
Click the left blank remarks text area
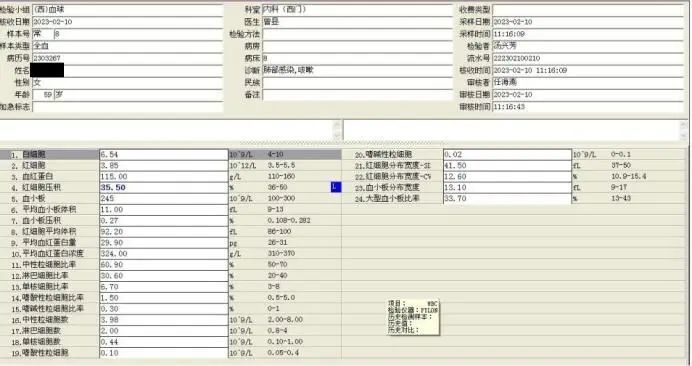tap(167, 131)
